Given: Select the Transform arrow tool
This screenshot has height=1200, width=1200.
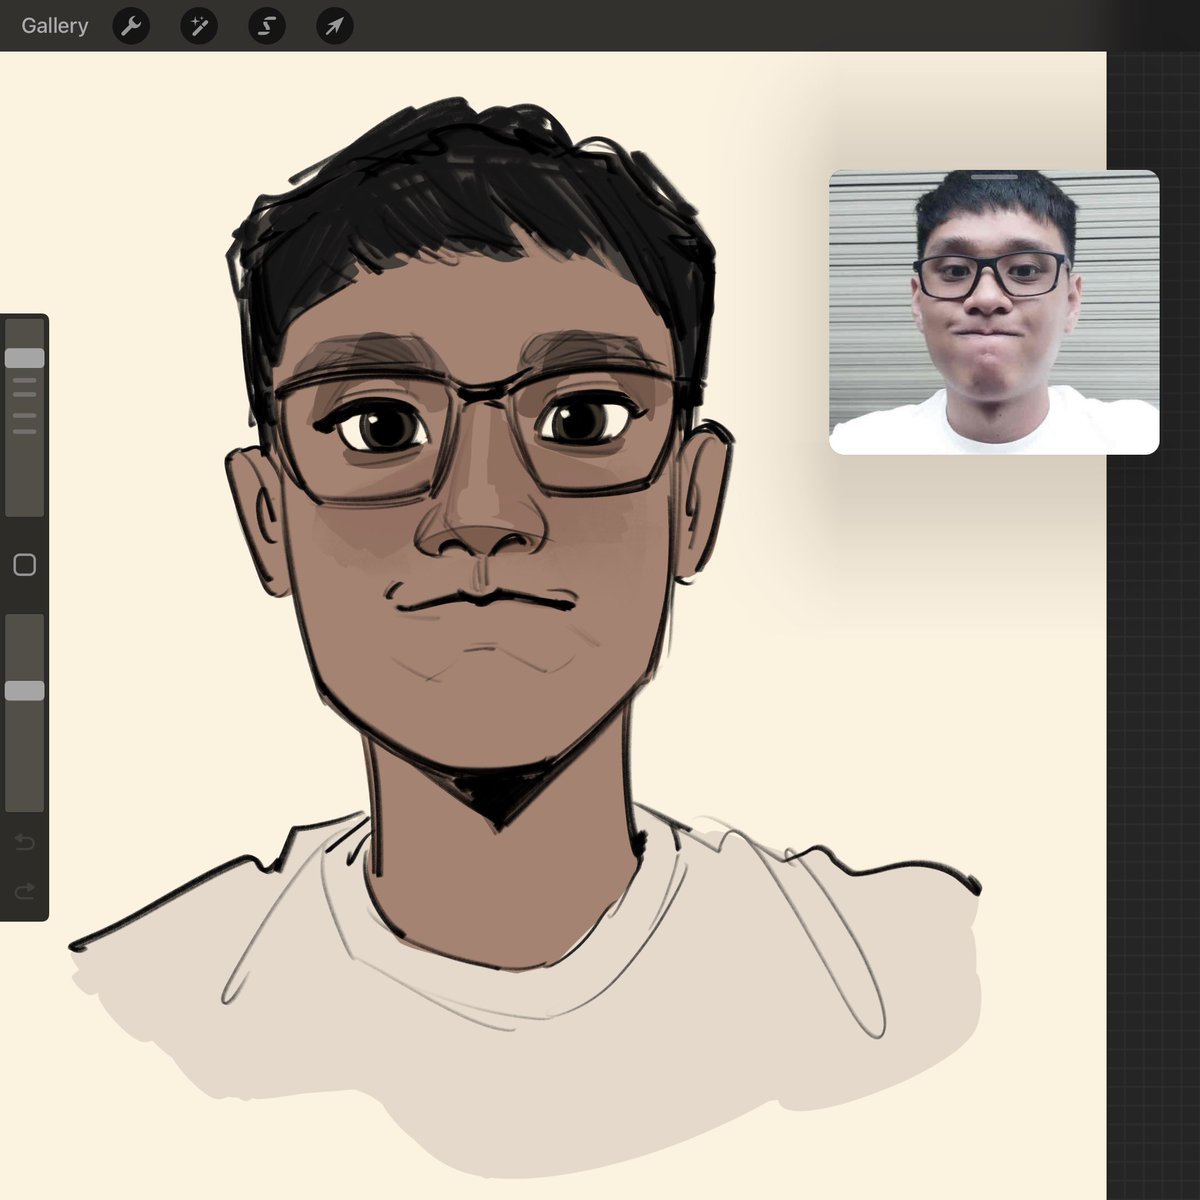Looking at the screenshot, I should (x=335, y=26).
